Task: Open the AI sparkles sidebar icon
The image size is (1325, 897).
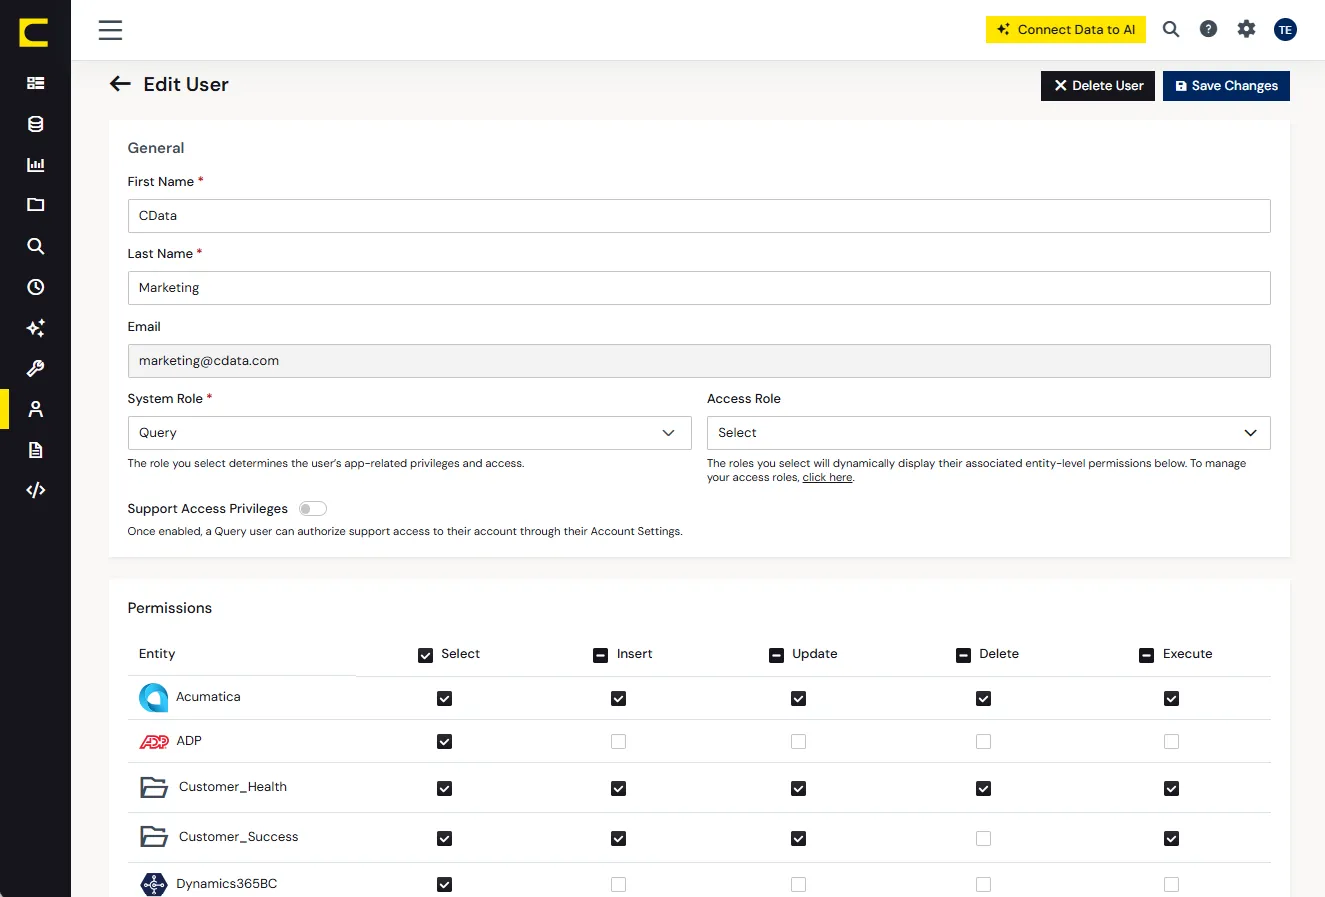Action: click(x=36, y=328)
